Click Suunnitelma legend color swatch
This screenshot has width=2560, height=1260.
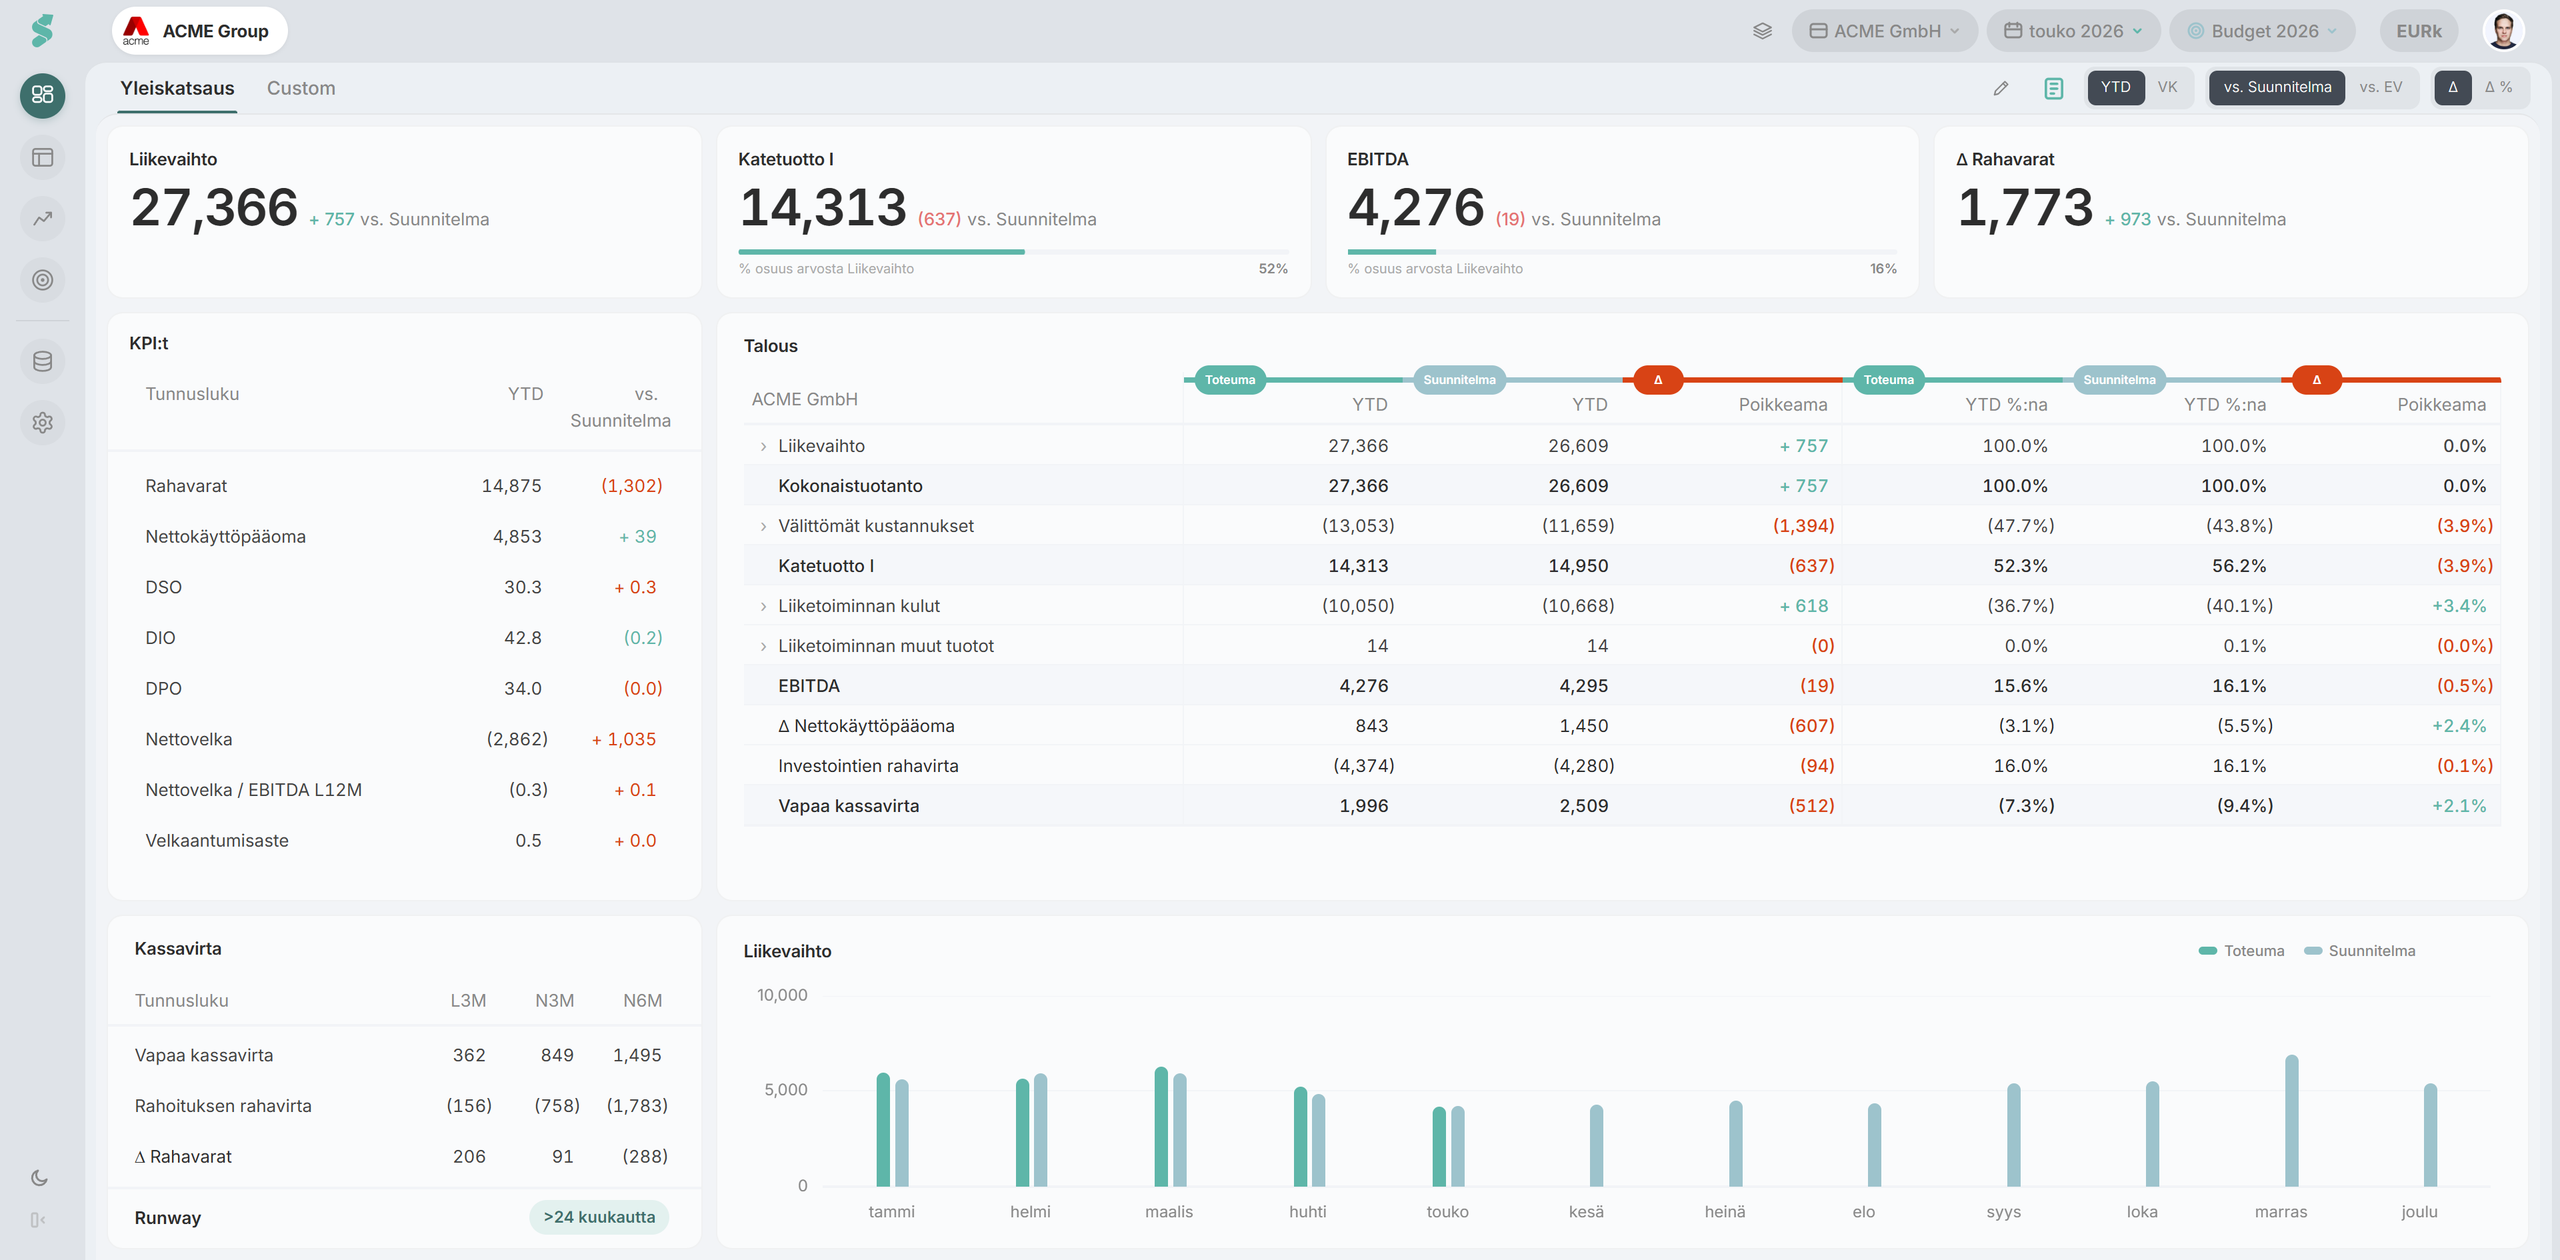pos(2312,951)
